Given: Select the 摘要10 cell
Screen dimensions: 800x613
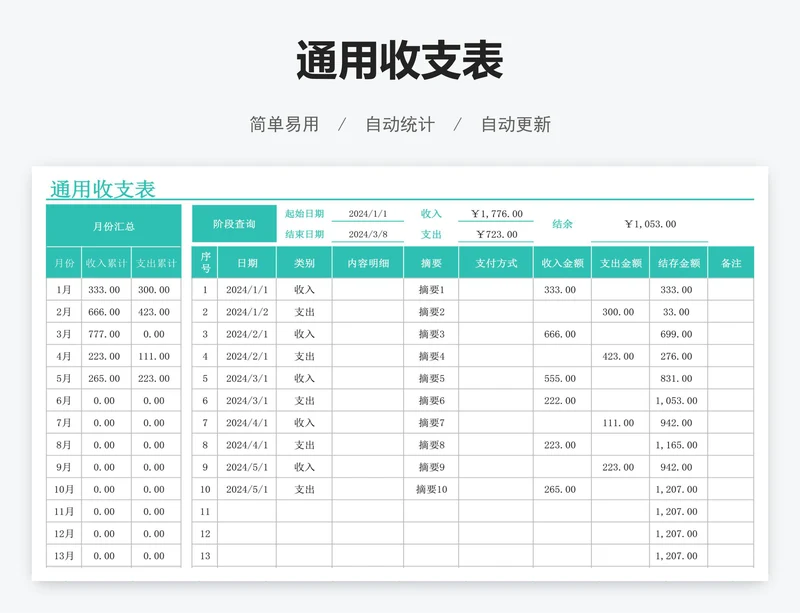Looking at the screenshot, I should (x=431, y=489).
